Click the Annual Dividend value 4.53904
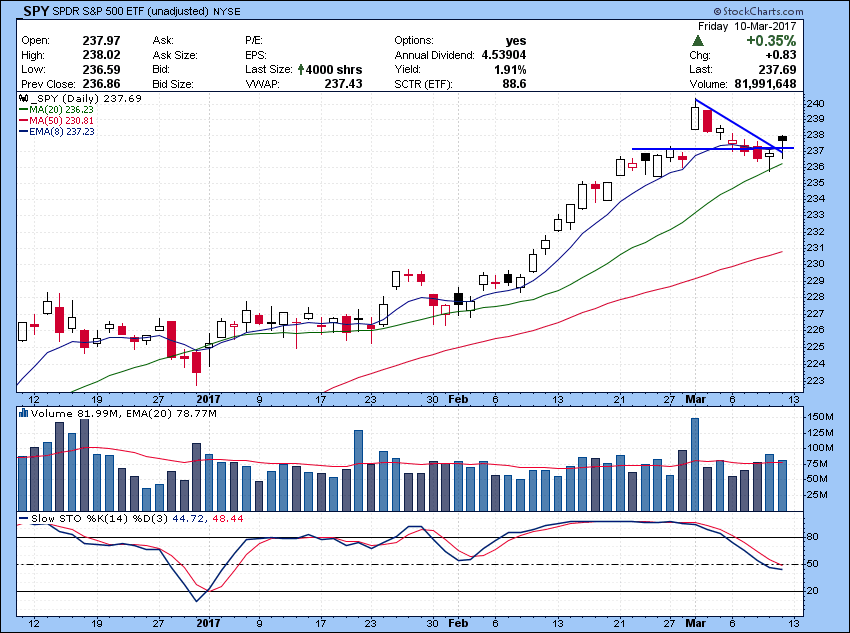This screenshot has height=633, width=850. coord(504,55)
